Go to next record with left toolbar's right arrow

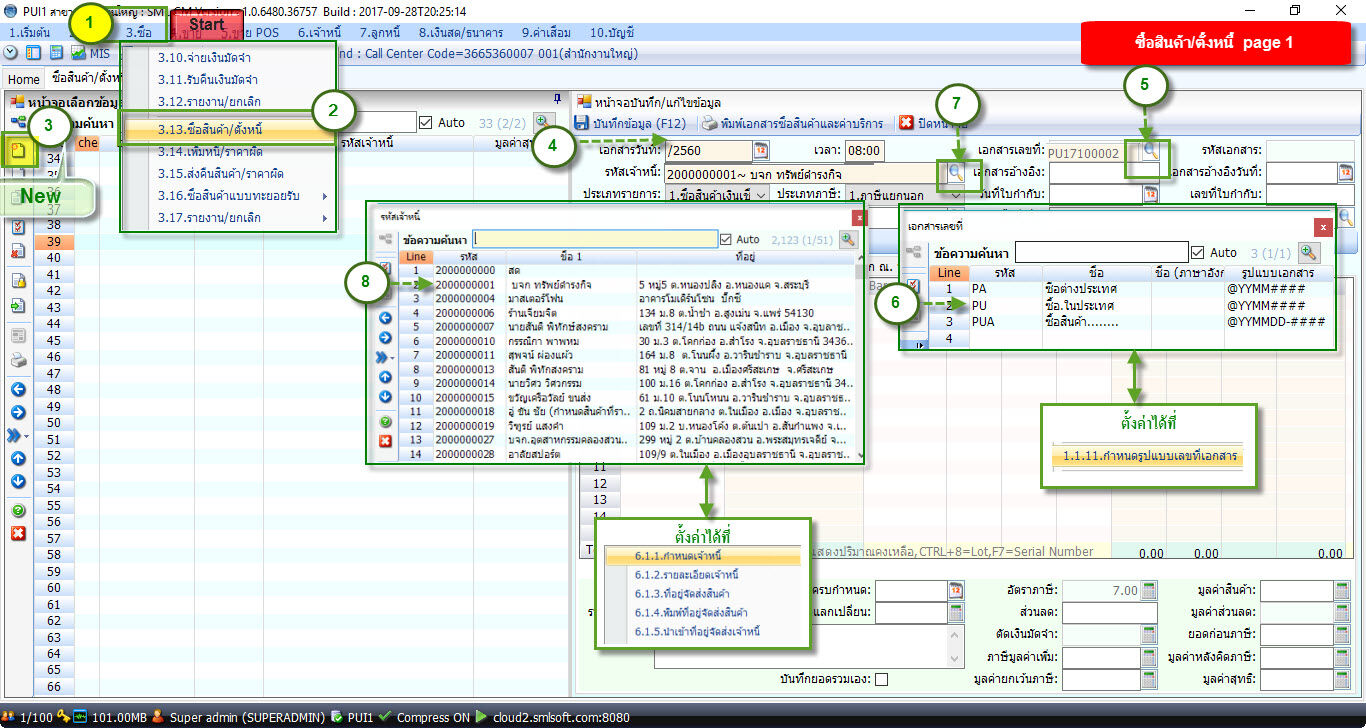[18, 412]
